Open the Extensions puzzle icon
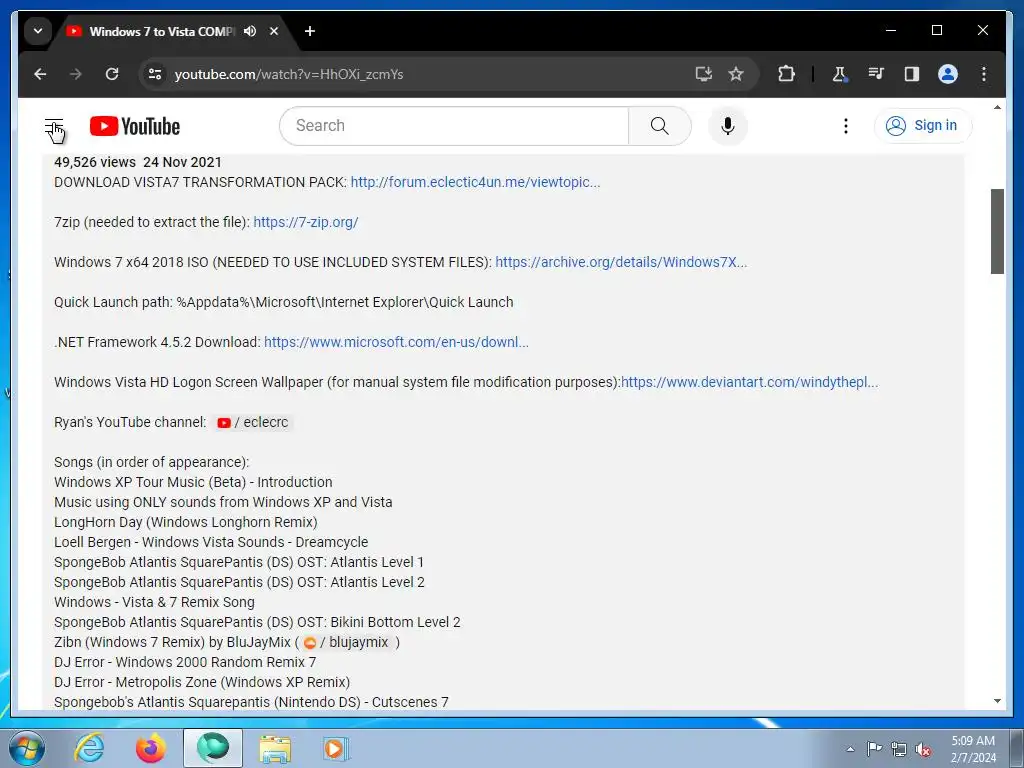 pyautogui.click(x=786, y=74)
